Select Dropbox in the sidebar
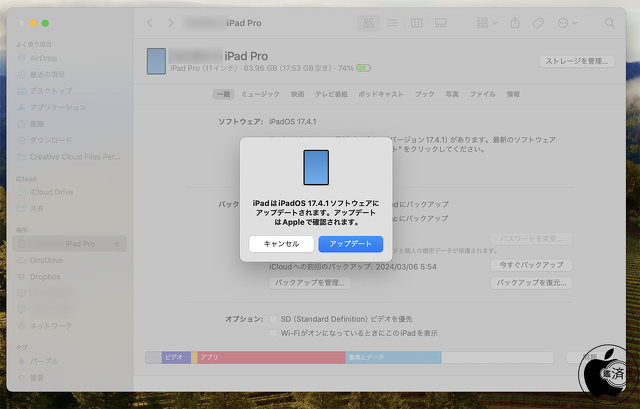This screenshot has width=640, height=409. coord(45,276)
